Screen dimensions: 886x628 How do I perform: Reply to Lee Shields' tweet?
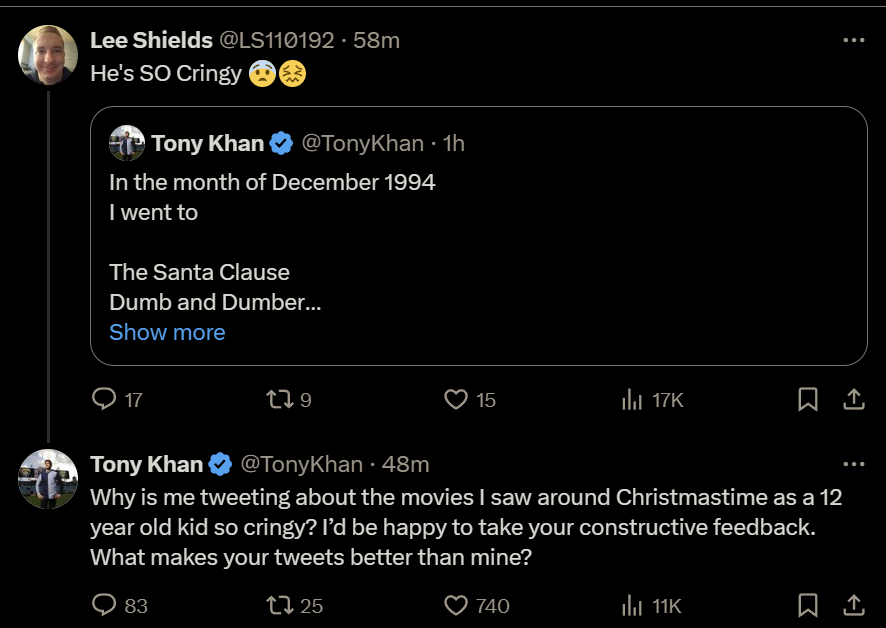click(104, 400)
